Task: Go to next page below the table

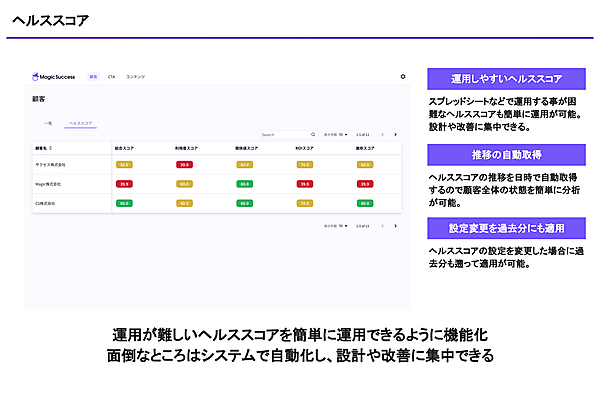Action: coord(395,226)
